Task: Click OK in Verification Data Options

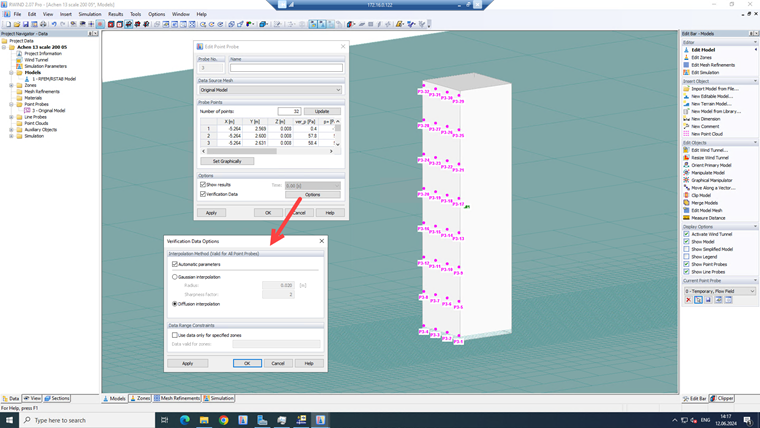Action: (x=247, y=363)
